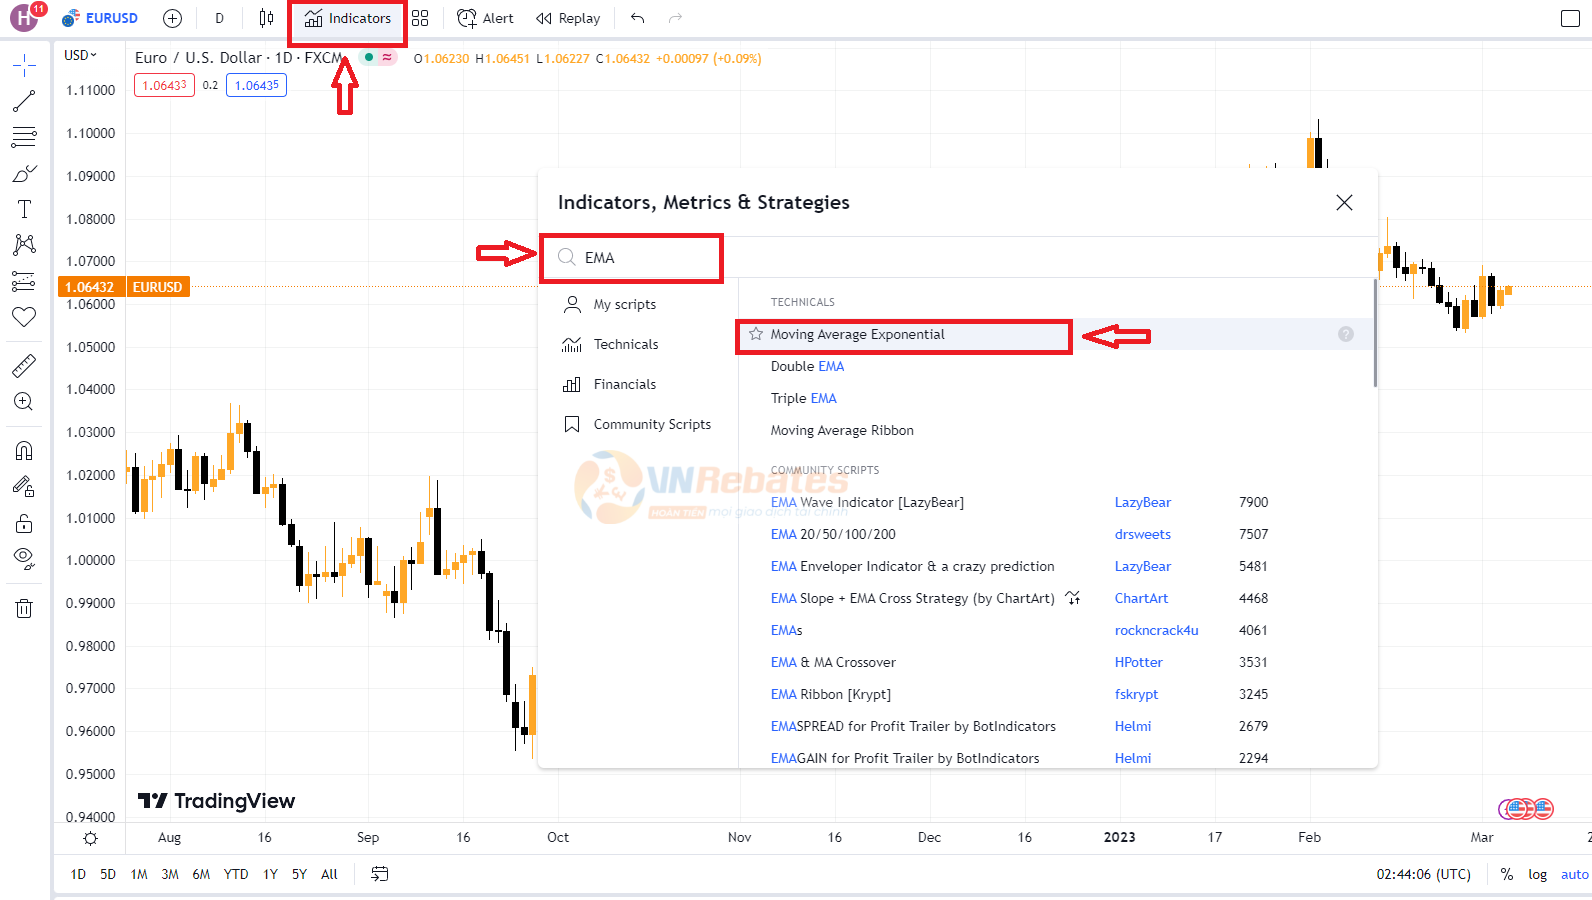Open the candlestick chart style menu
This screenshot has height=900, width=1592.
[x=266, y=18]
